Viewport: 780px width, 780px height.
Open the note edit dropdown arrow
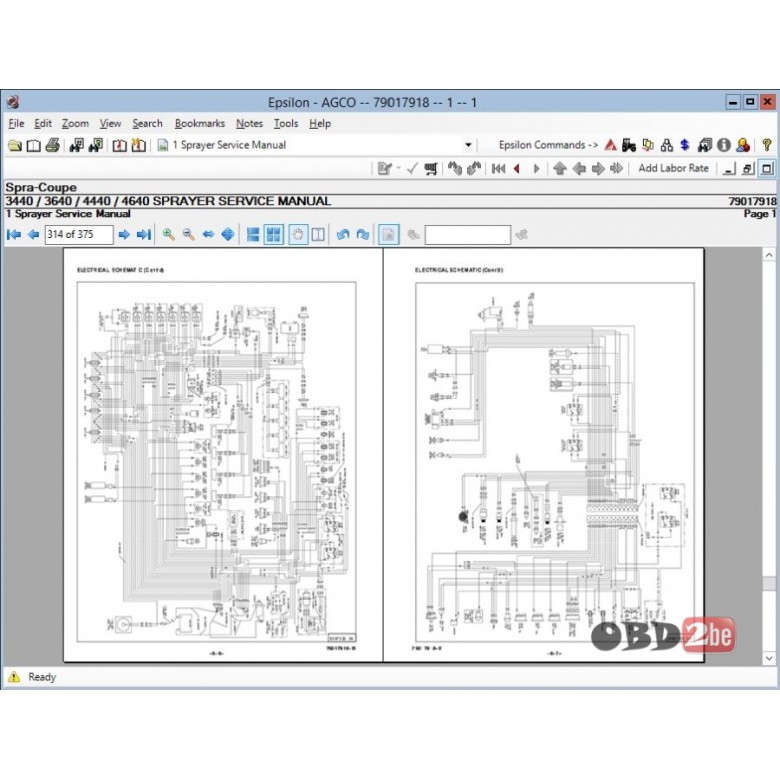point(398,168)
